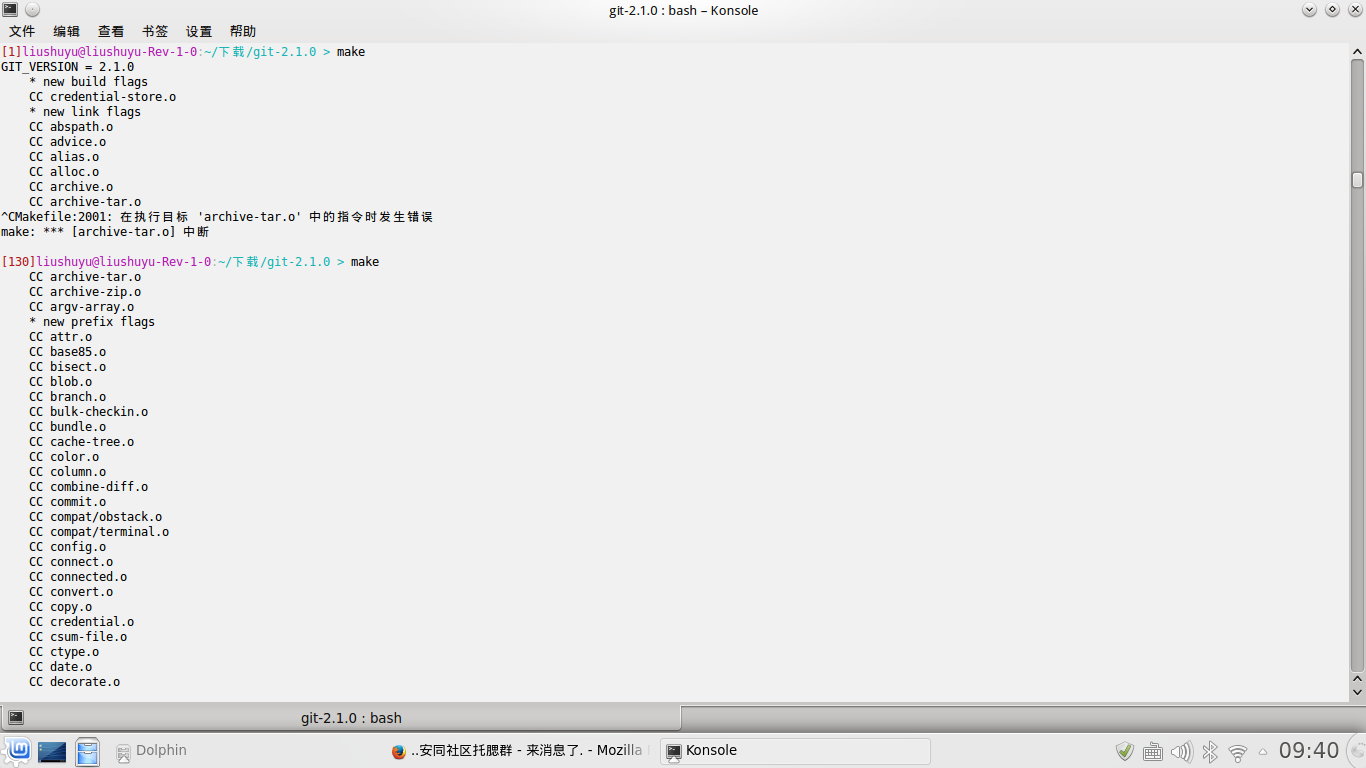Click line 'CC bulk-checkin.o'

88,412
